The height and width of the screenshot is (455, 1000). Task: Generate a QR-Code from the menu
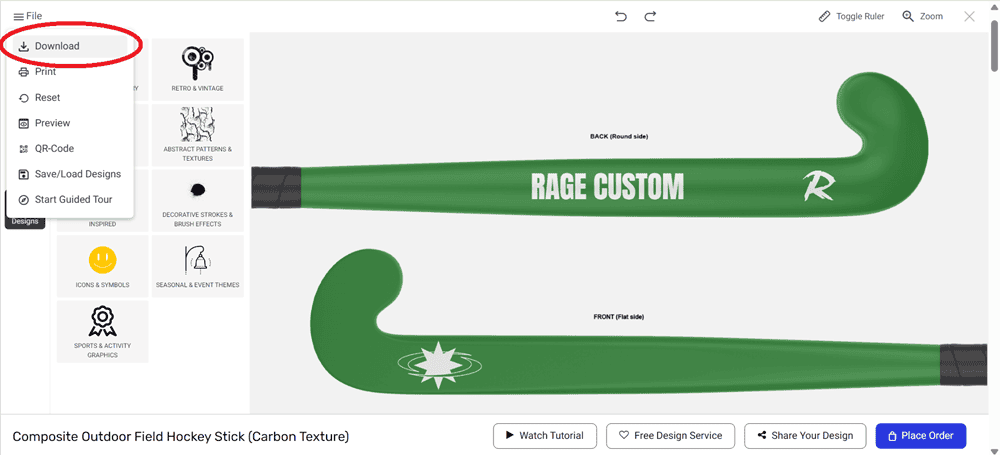tap(54, 149)
